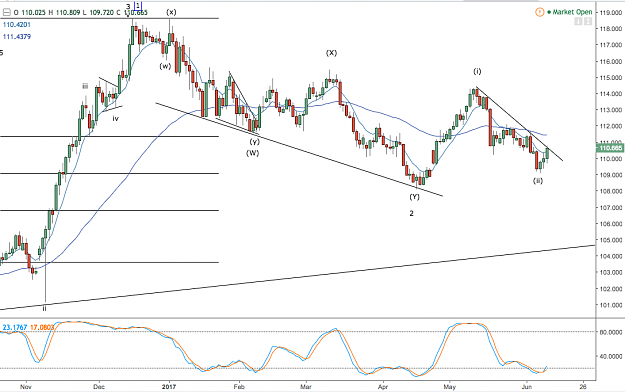Select the uppercase (W) wave label
This screenshot has height=392, width=625.
pyautogui.click(x=252, y=153)
